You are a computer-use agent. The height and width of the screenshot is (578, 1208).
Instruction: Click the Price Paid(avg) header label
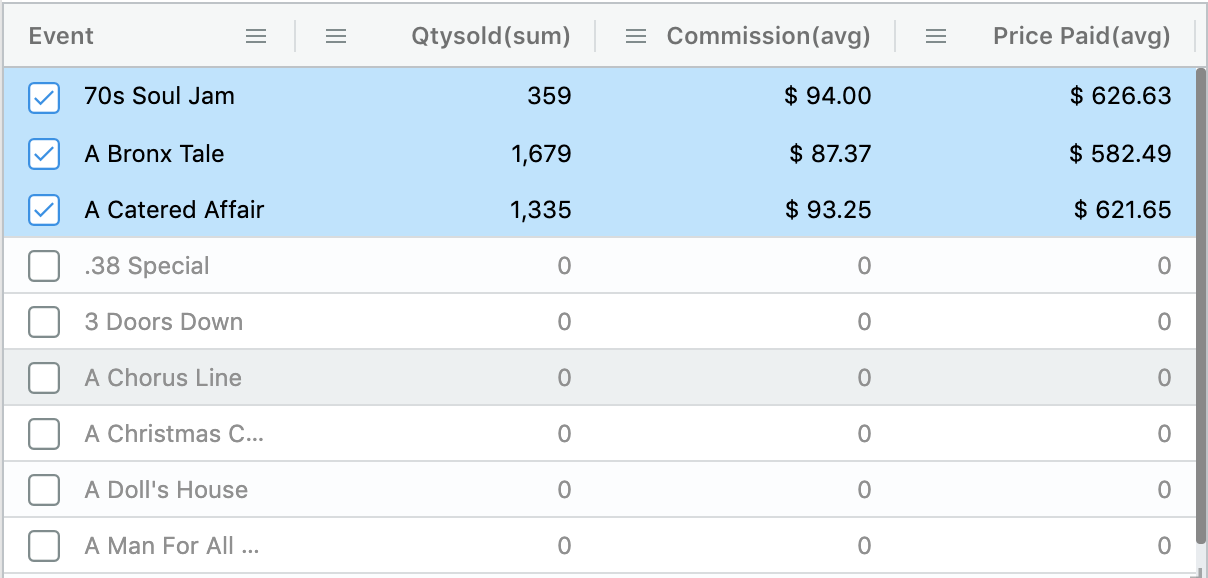tap(1081, 36)
